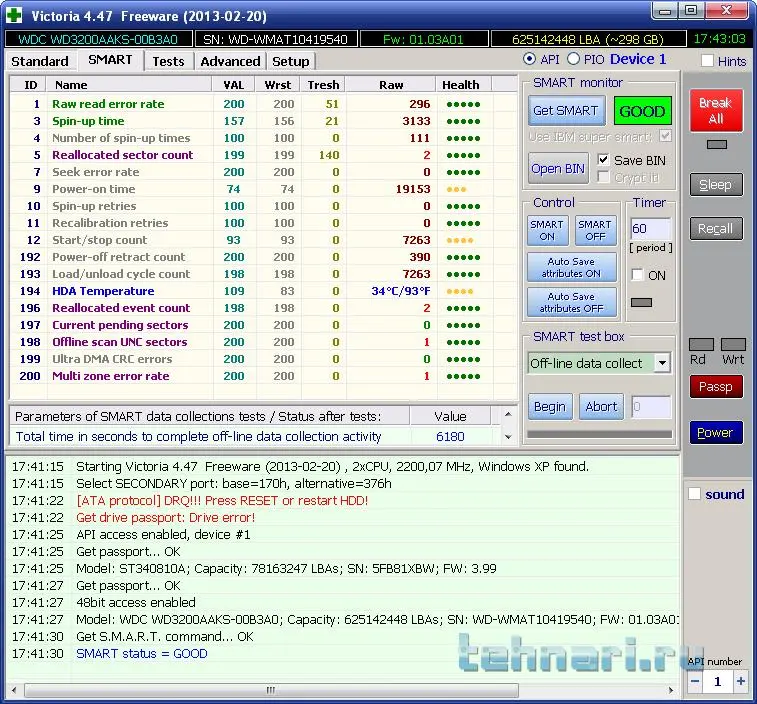Screen dimensions: 757x704
Task: Click the green GOOD status indicator
Action: 642,111
